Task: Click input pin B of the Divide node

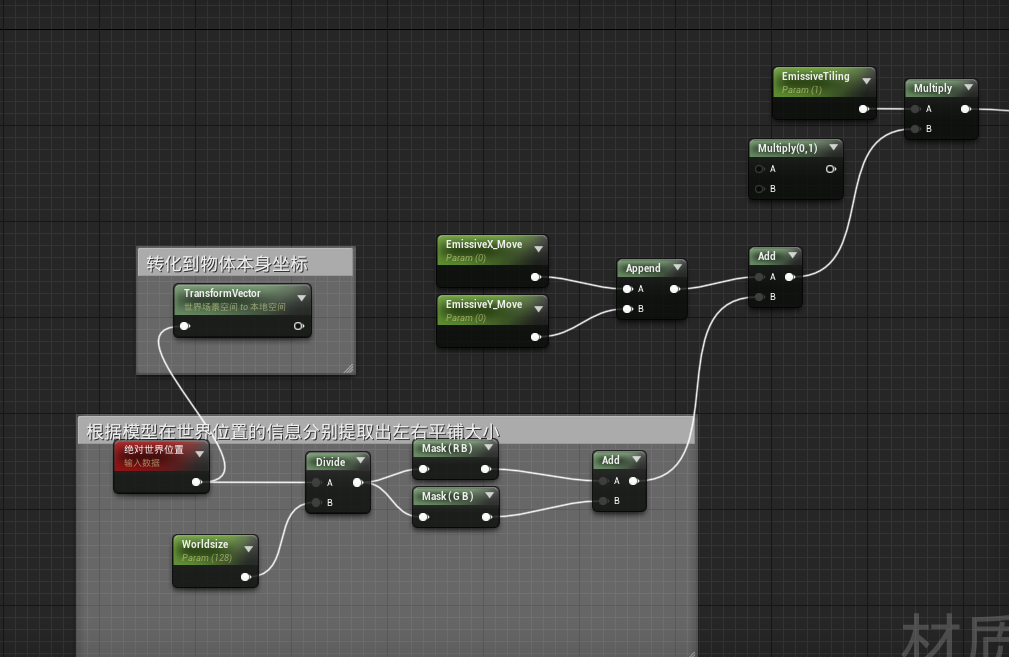Action: (x=317, y=502)
